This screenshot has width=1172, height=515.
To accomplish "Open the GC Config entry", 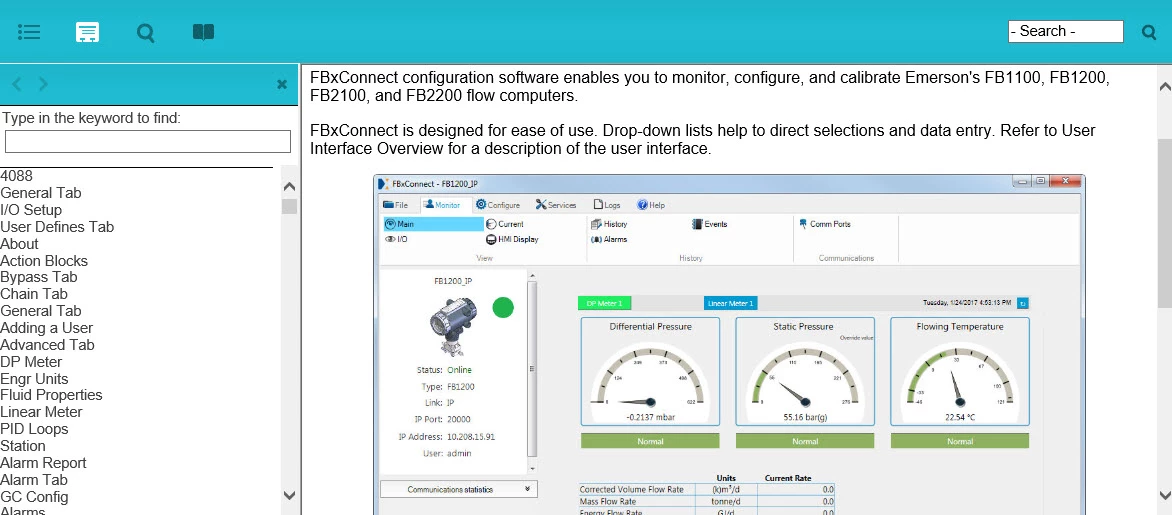I will [34, 496].
